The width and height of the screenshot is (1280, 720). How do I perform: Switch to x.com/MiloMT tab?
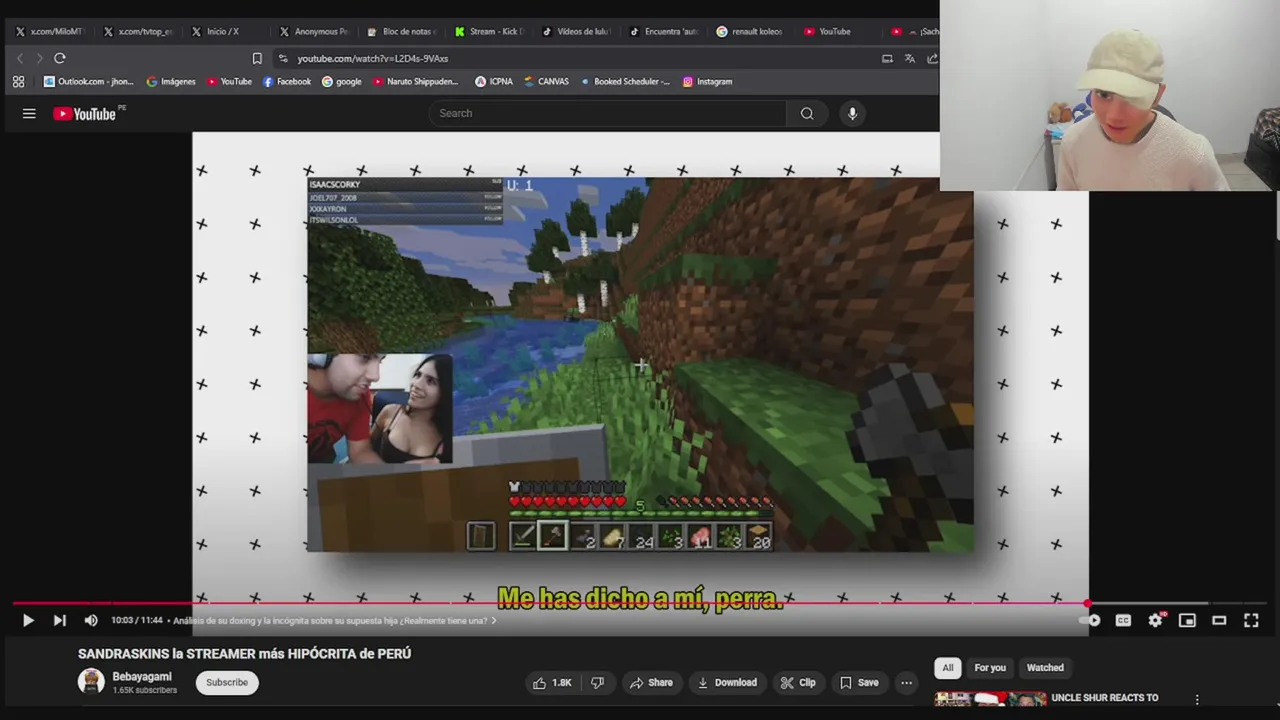(x=50, y=31)
